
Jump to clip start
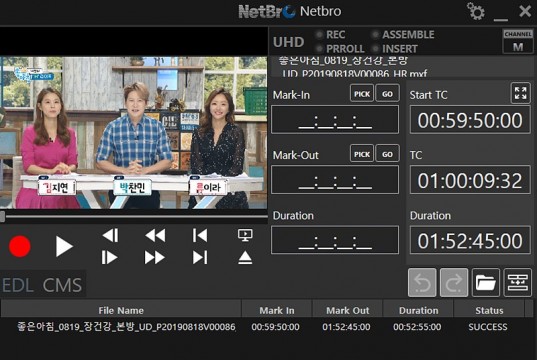(x=200, y=235)
